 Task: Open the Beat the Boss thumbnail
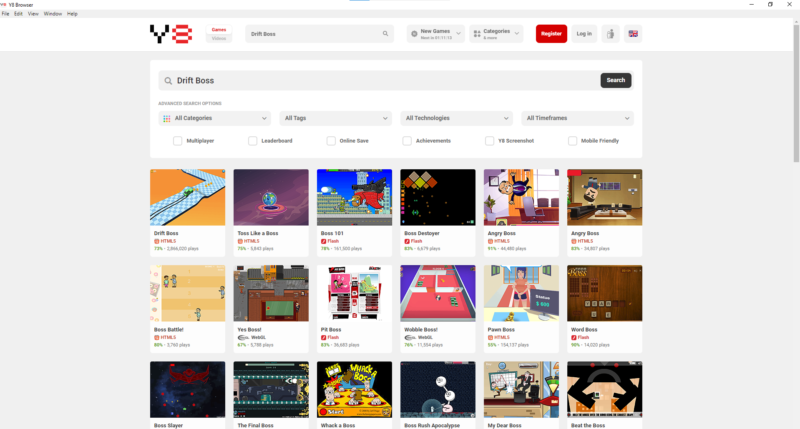[x=605, y=390]
